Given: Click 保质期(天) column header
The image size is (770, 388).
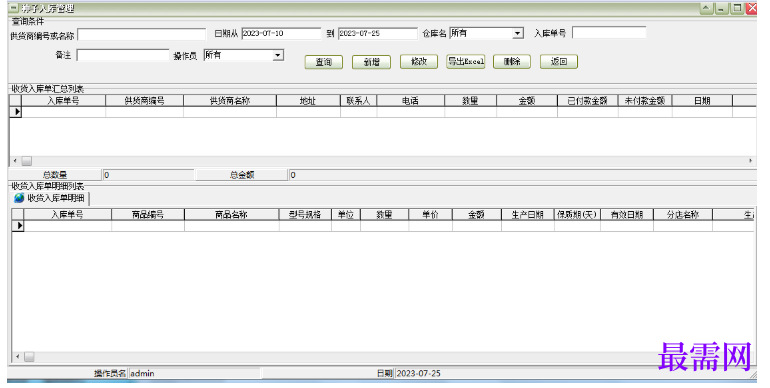Looking at the screenshot, I should (x=577, y=215).
